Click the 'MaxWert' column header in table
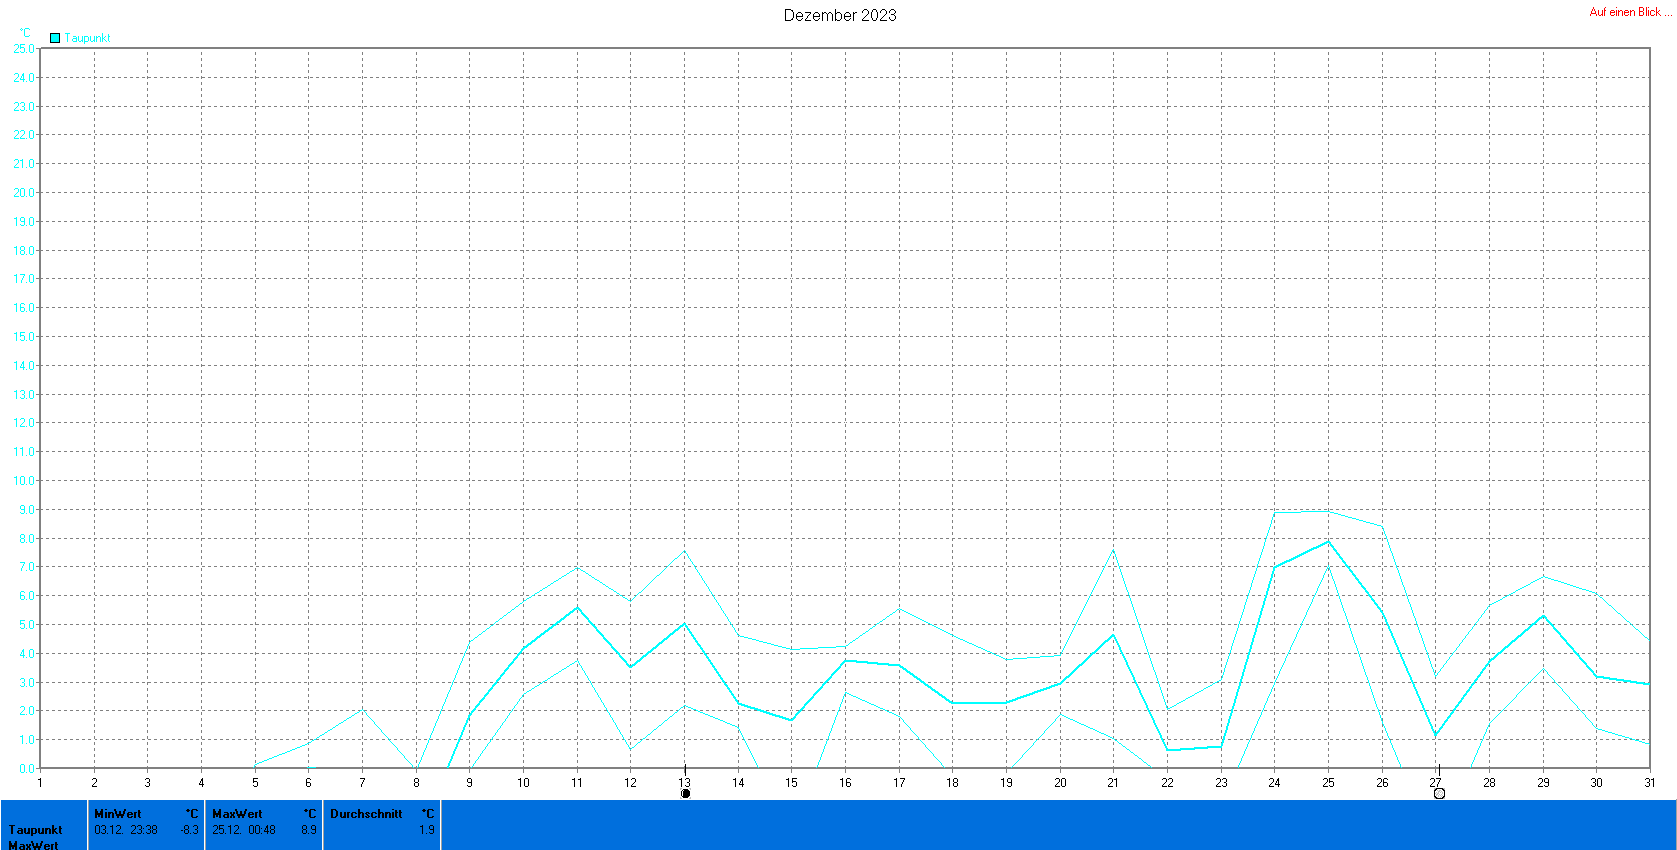Screen dimensions: 1677x850 (237, 814)
